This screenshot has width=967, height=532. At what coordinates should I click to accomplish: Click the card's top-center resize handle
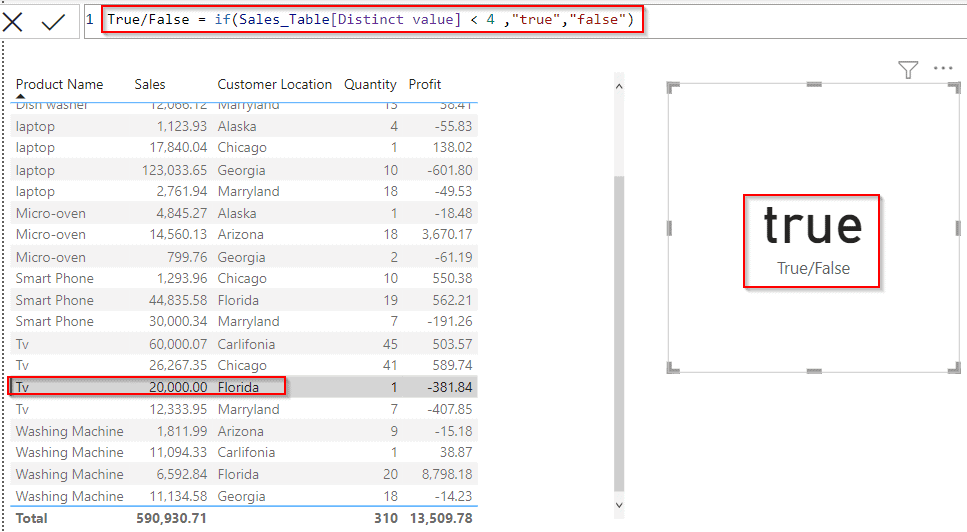coord(814,84)
